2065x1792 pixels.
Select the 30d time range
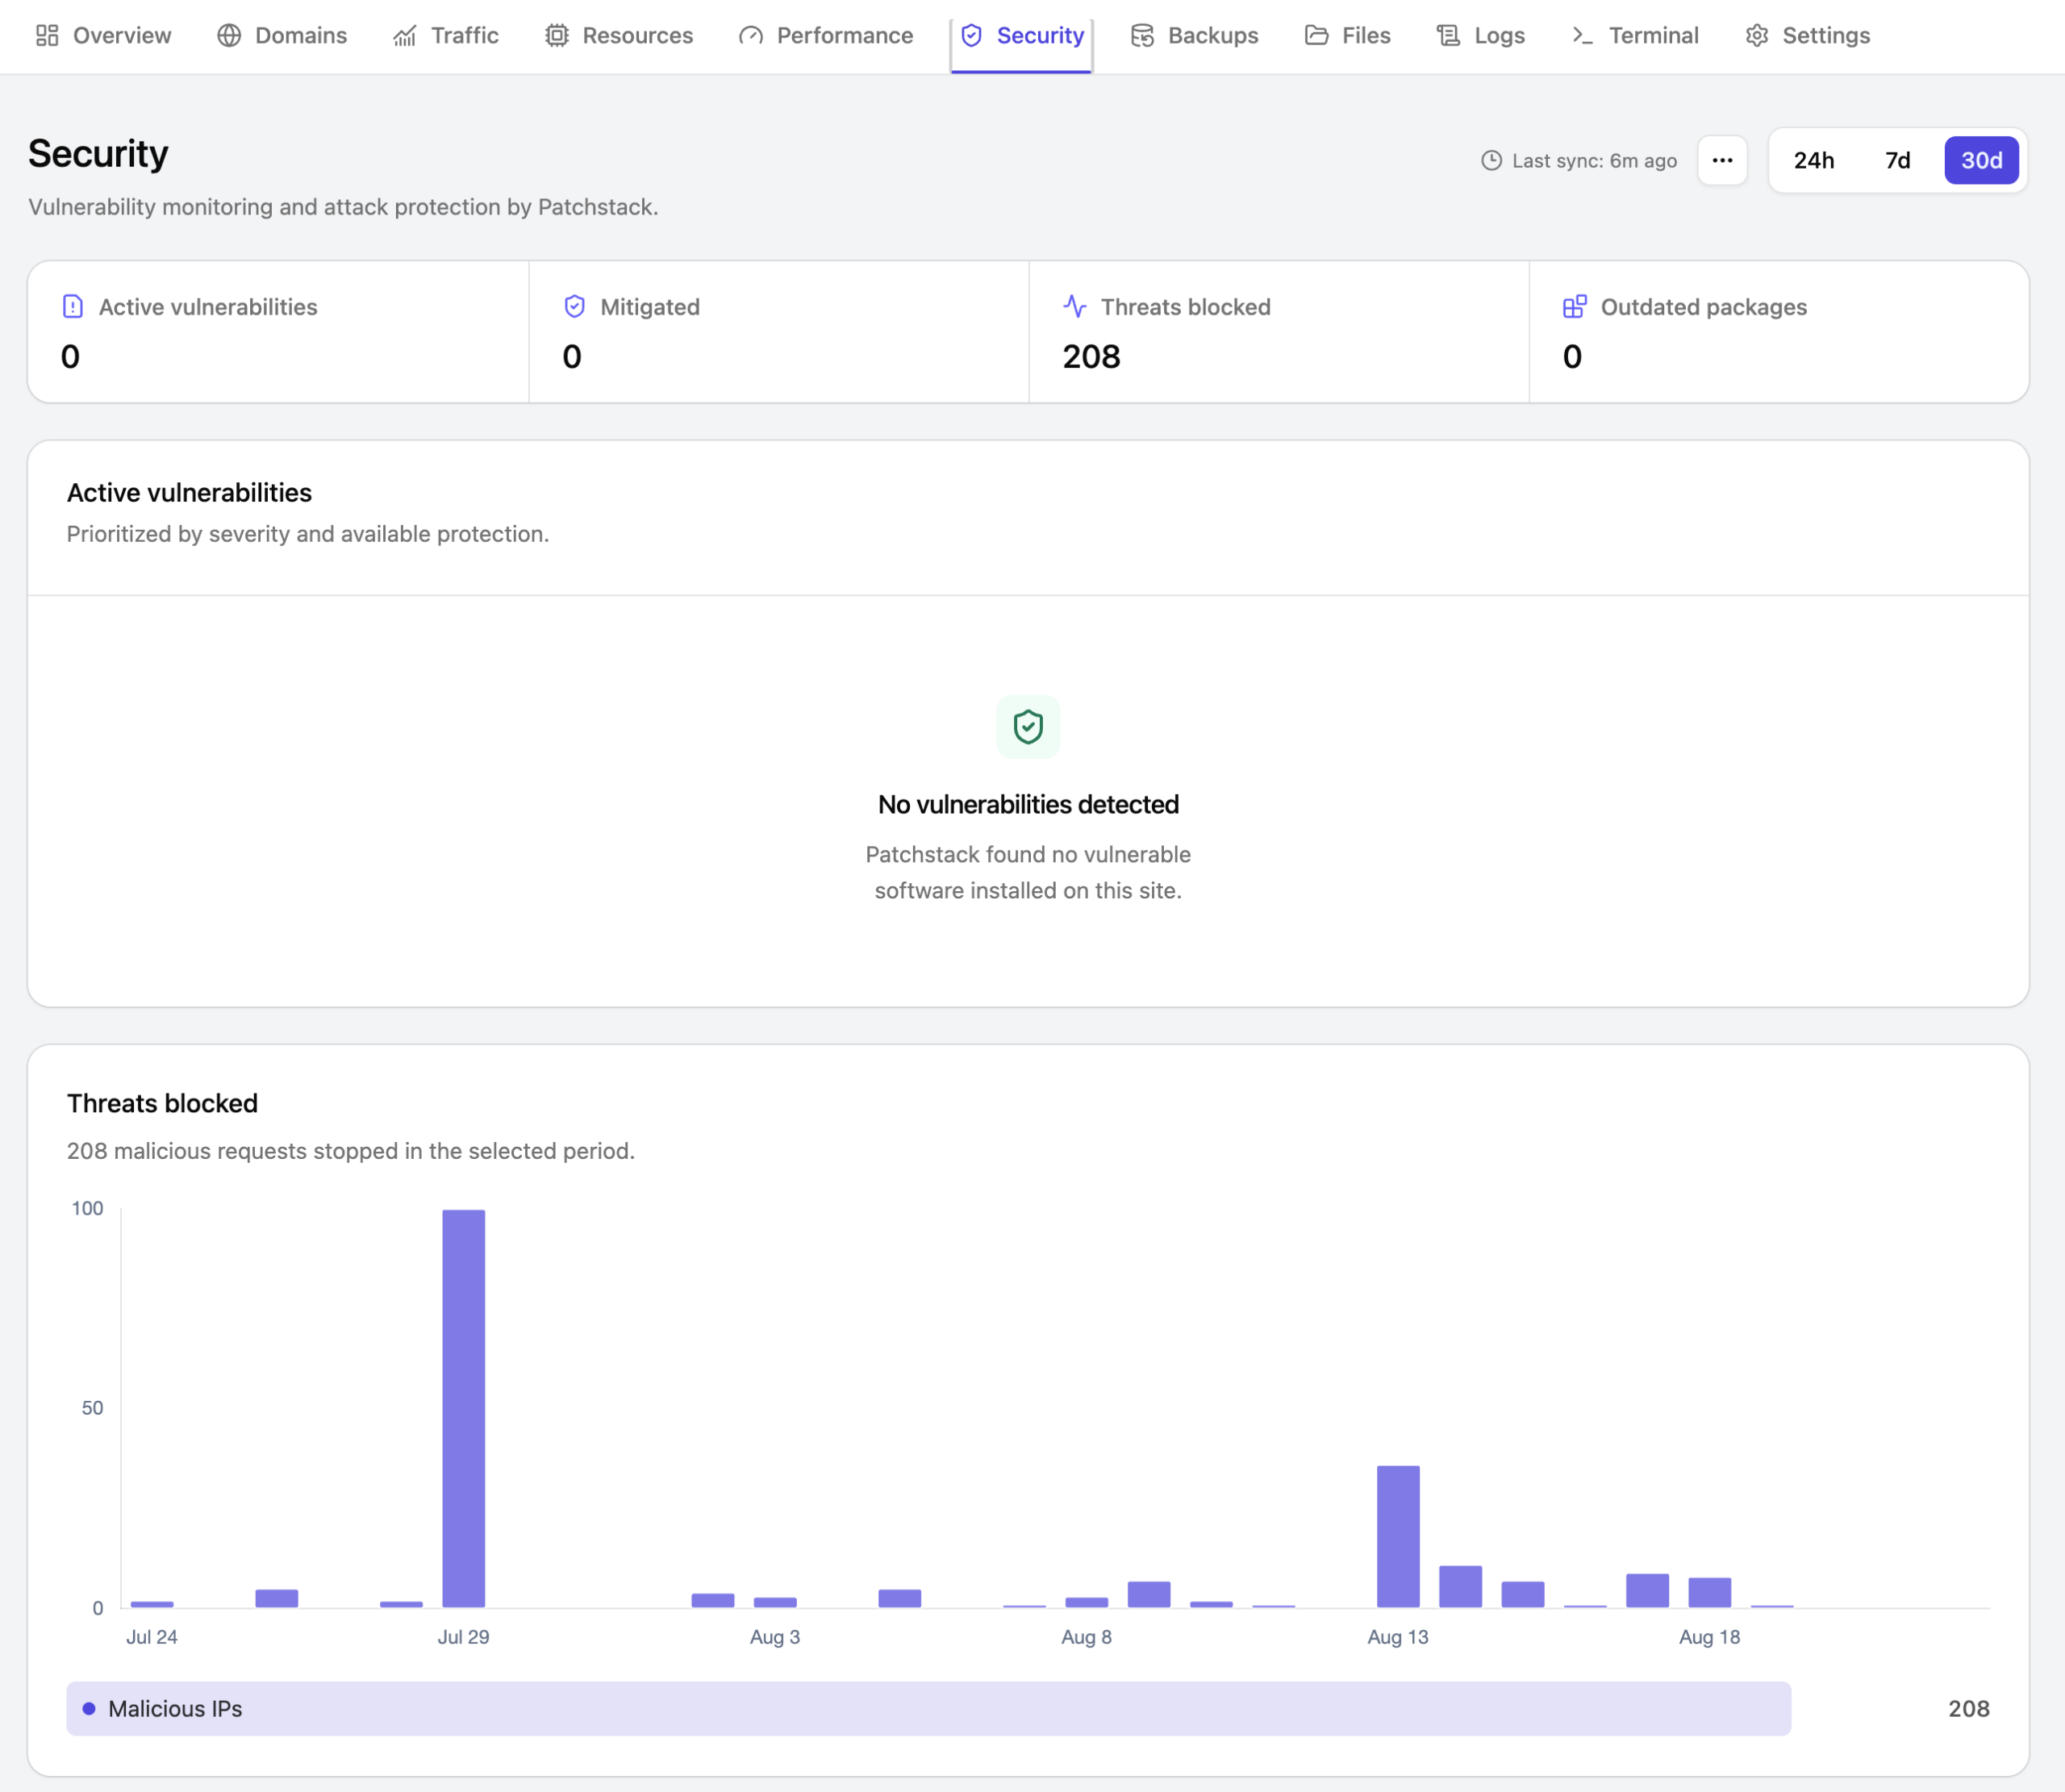tap(1981, 160)
